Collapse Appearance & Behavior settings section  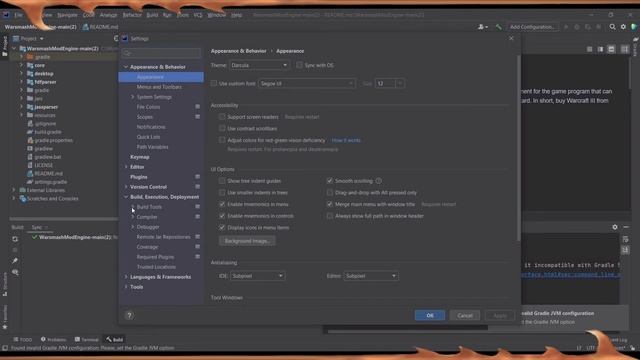tap(126, 67)
